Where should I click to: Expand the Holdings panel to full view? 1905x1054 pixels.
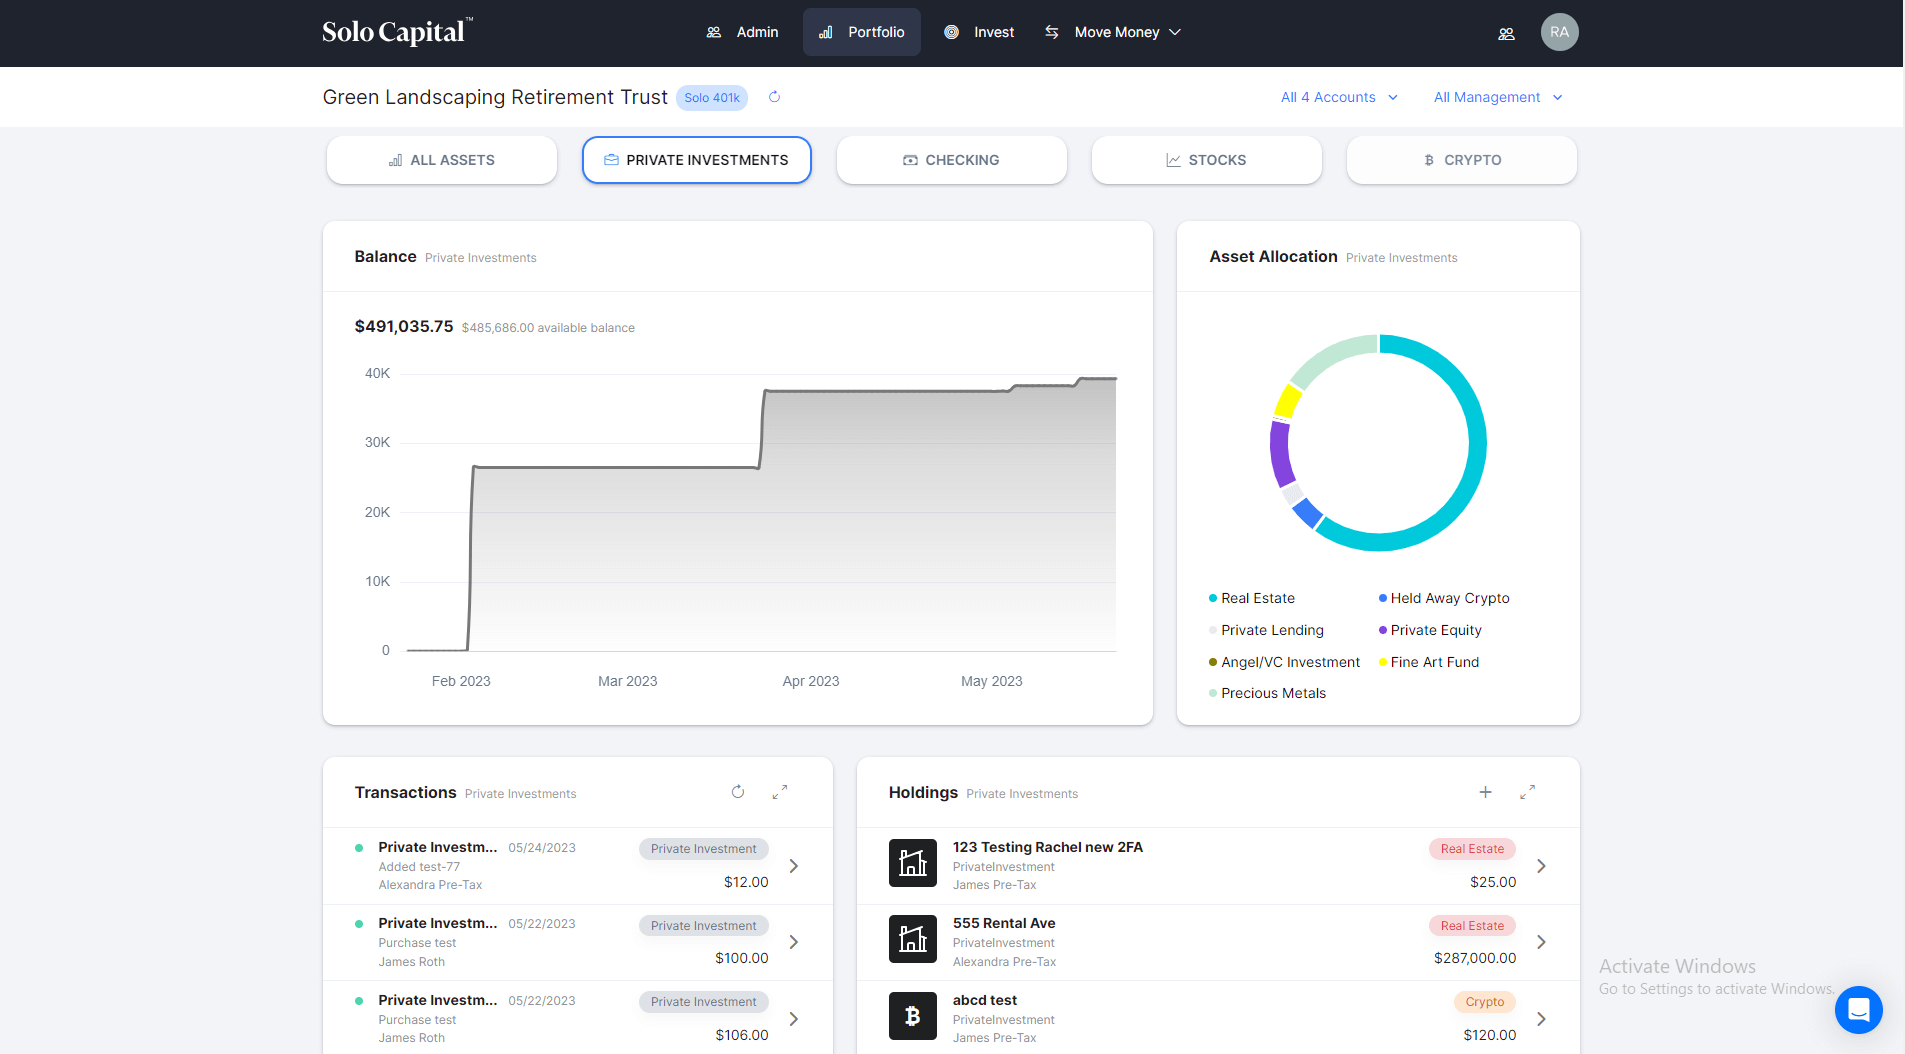[1527, 792]
